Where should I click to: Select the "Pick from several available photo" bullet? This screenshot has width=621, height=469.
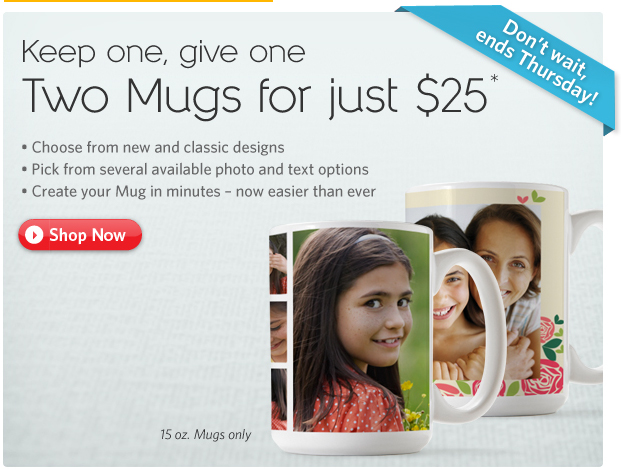click(195, 170)
